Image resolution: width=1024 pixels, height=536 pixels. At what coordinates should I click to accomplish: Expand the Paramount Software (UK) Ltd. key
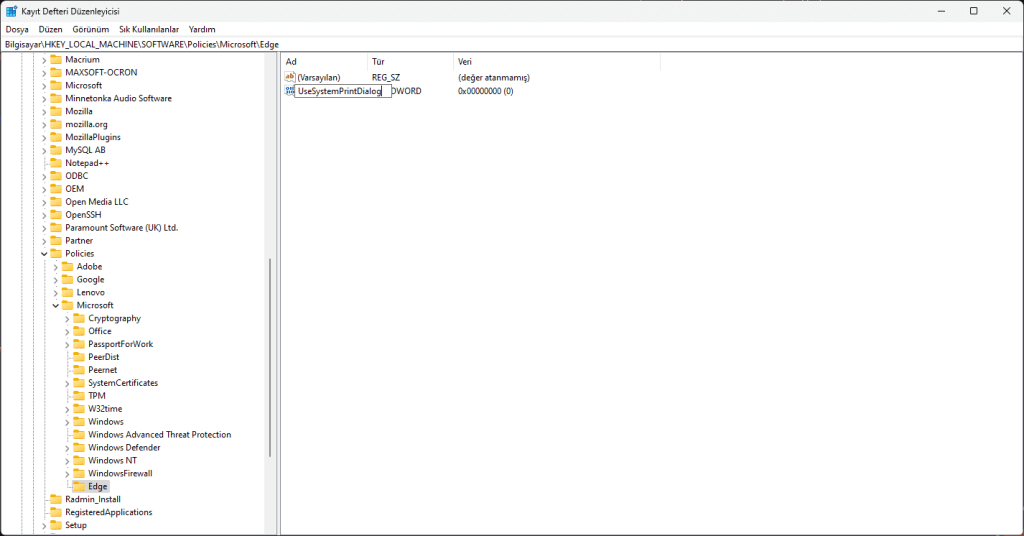coord(44,228)
